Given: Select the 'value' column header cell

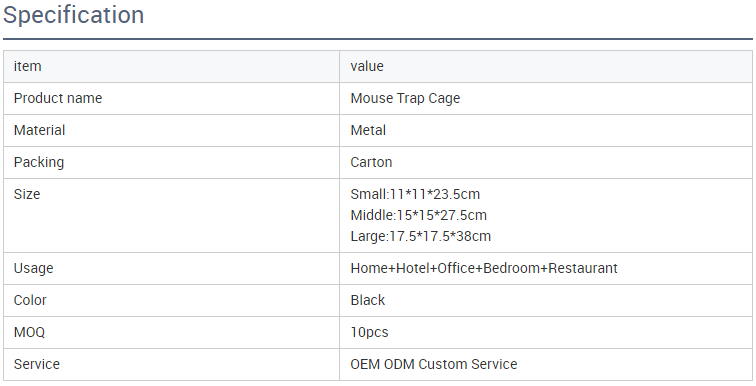Looking at the screenshot, I should (x=546, y=66).
